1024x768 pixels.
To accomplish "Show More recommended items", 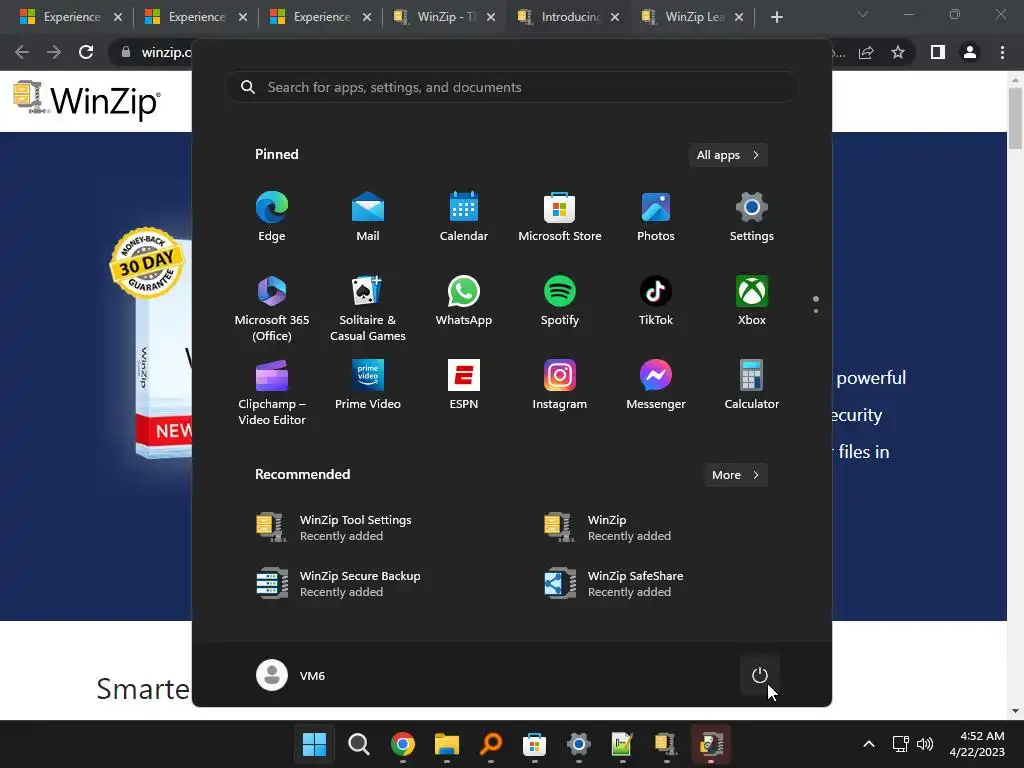I will coord(735,475).
